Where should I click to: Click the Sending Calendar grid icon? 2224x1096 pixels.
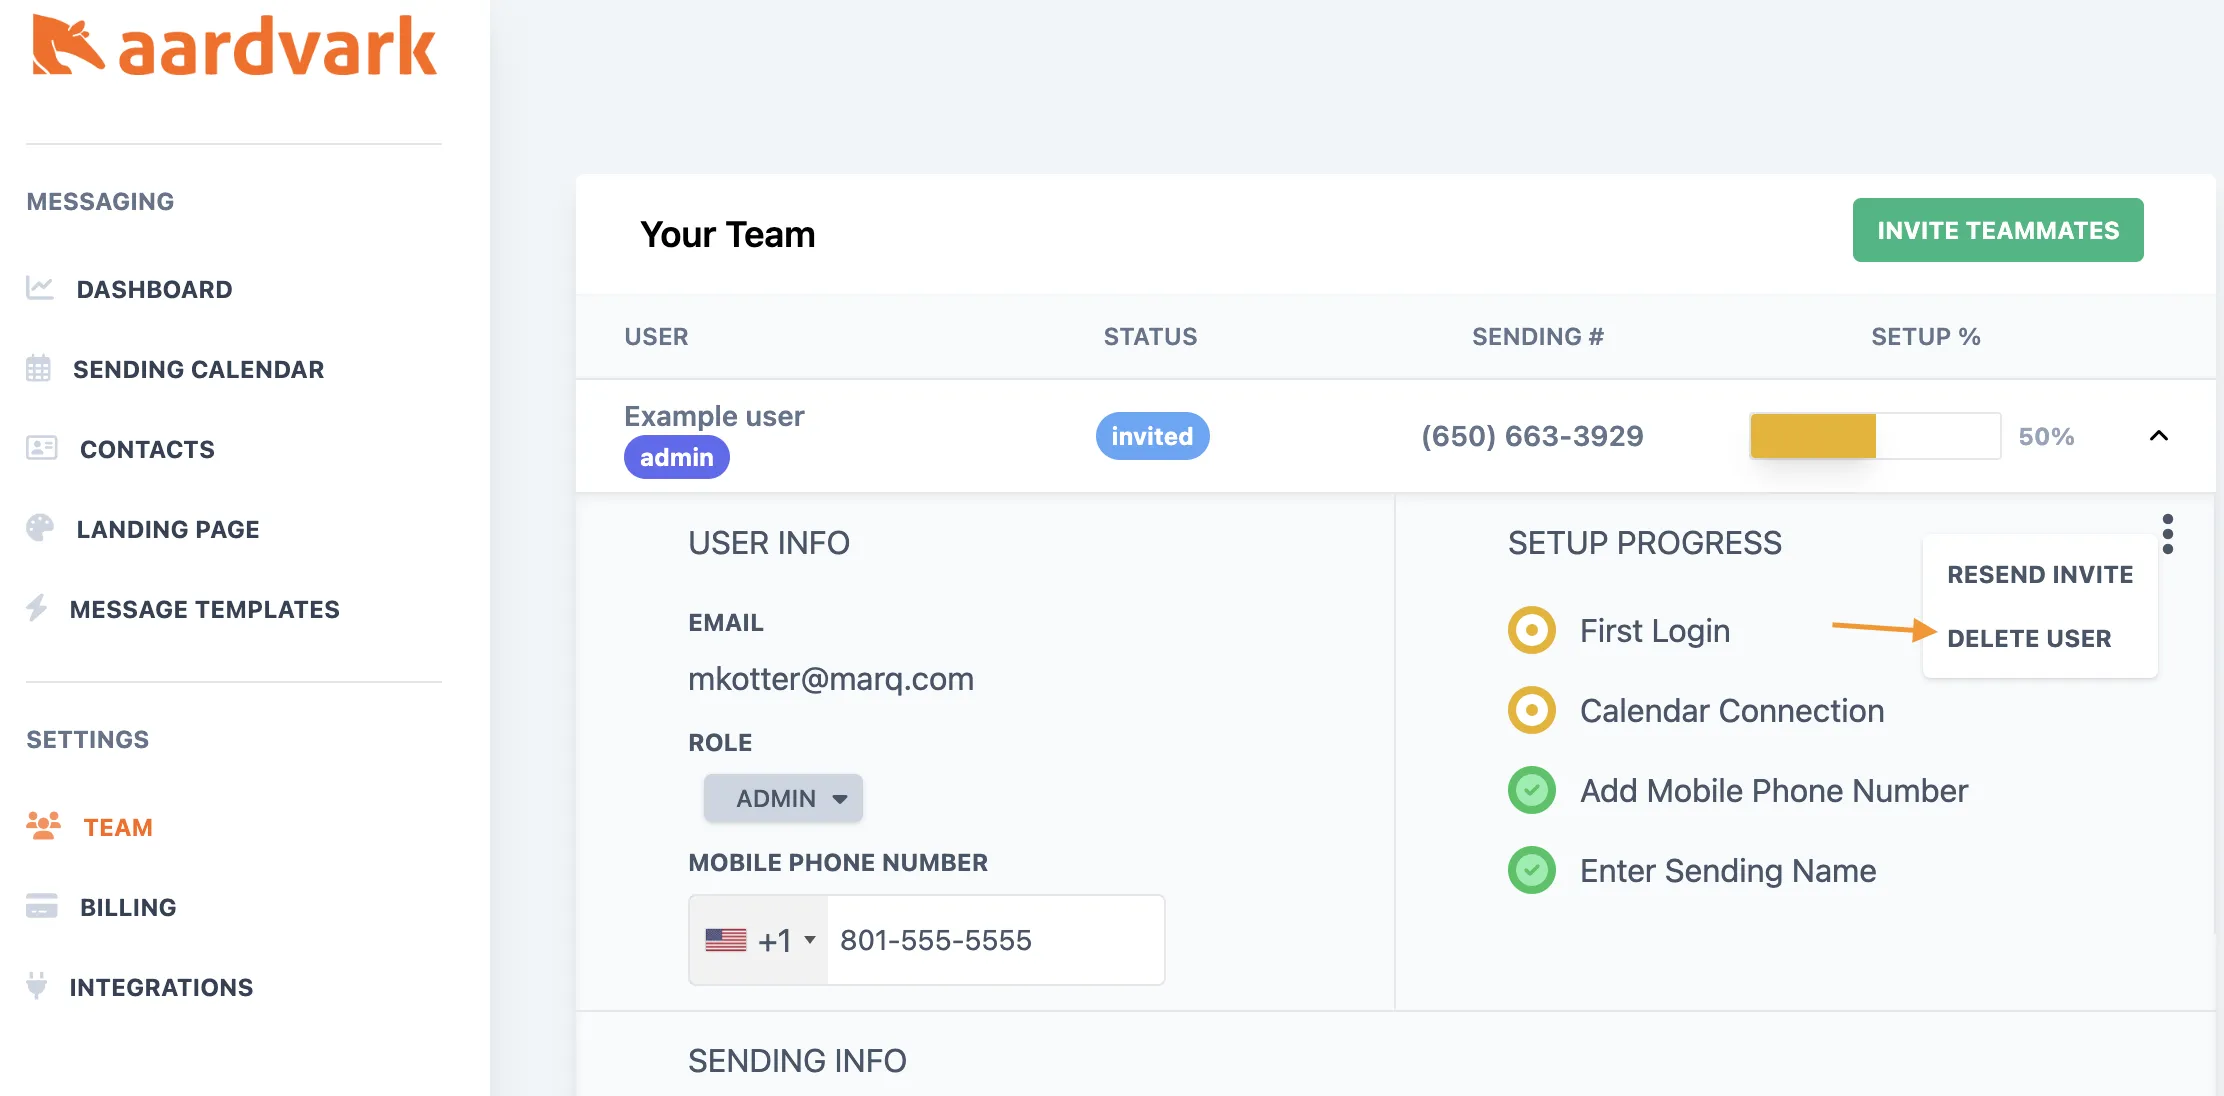pyautogui.click(x=38, y=369)
